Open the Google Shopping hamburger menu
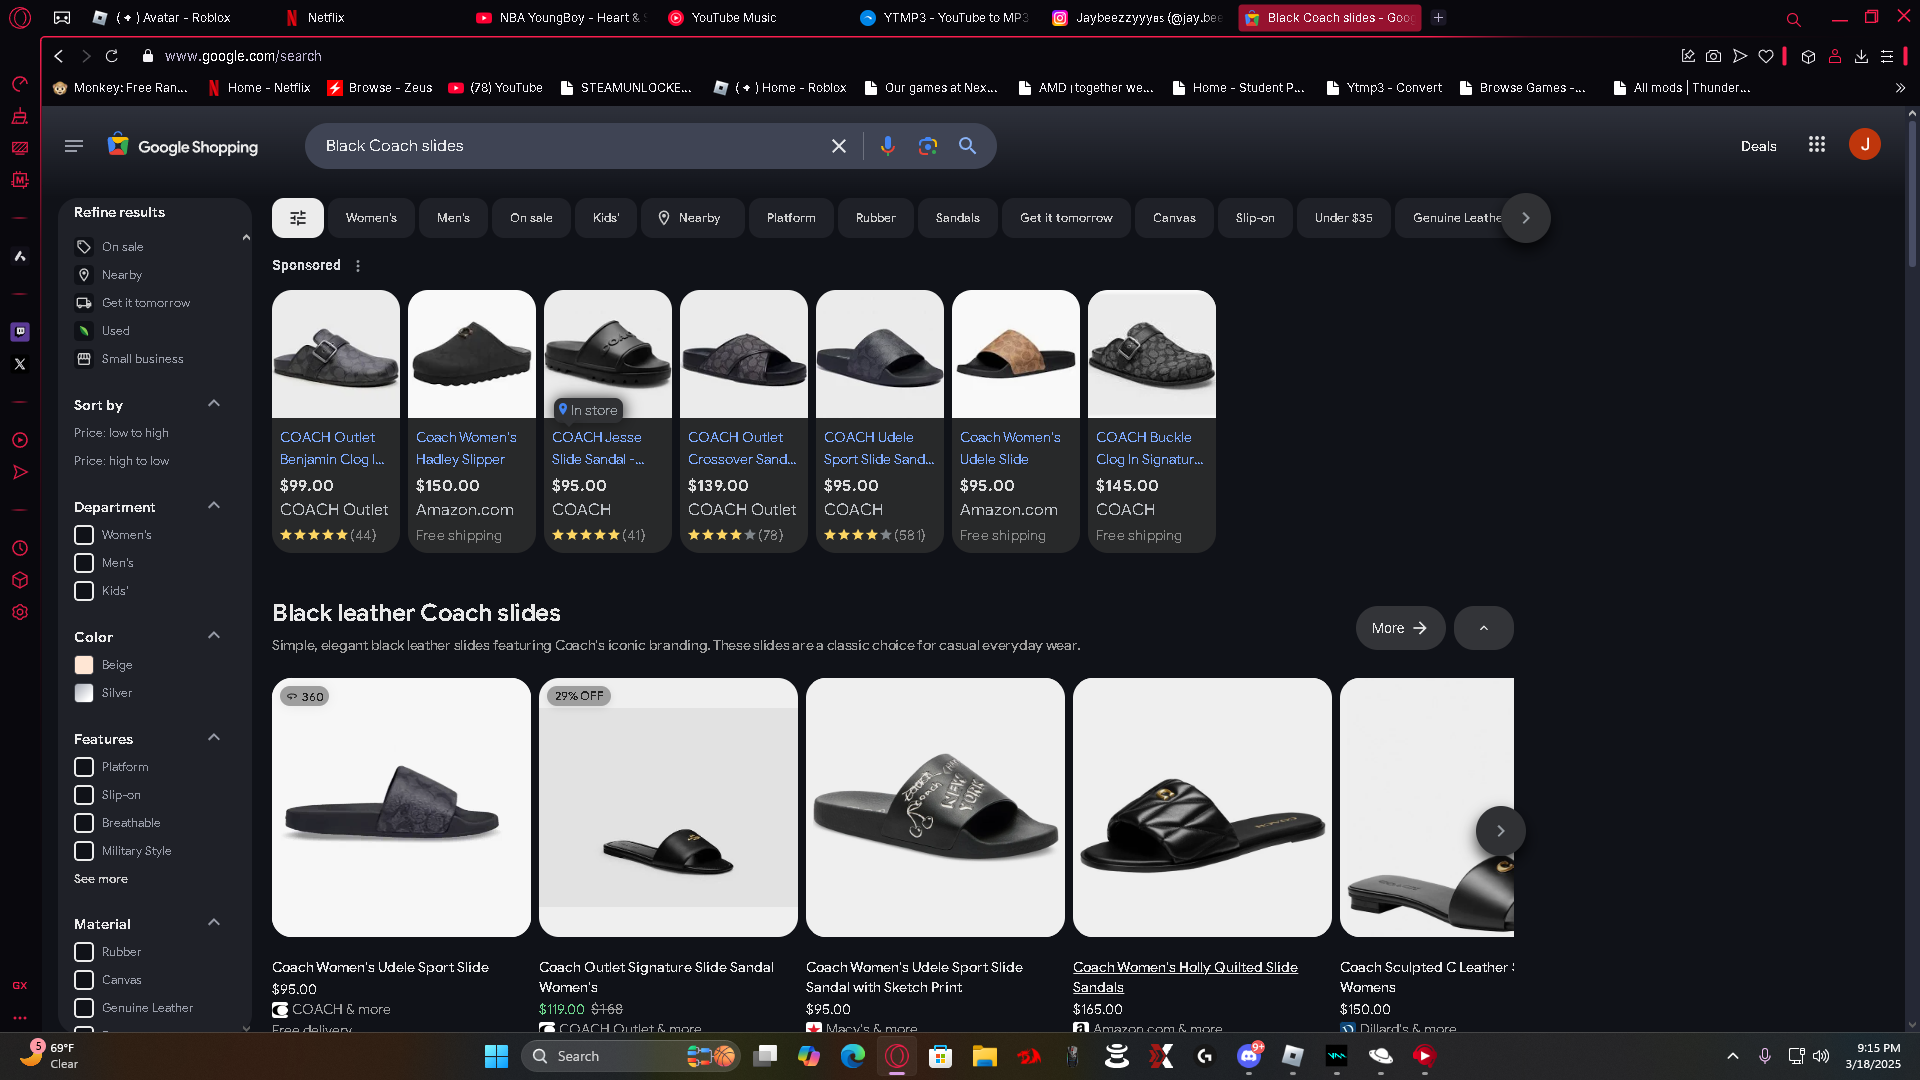This screenshot has width=1920, height=1080. coord(74,146)
